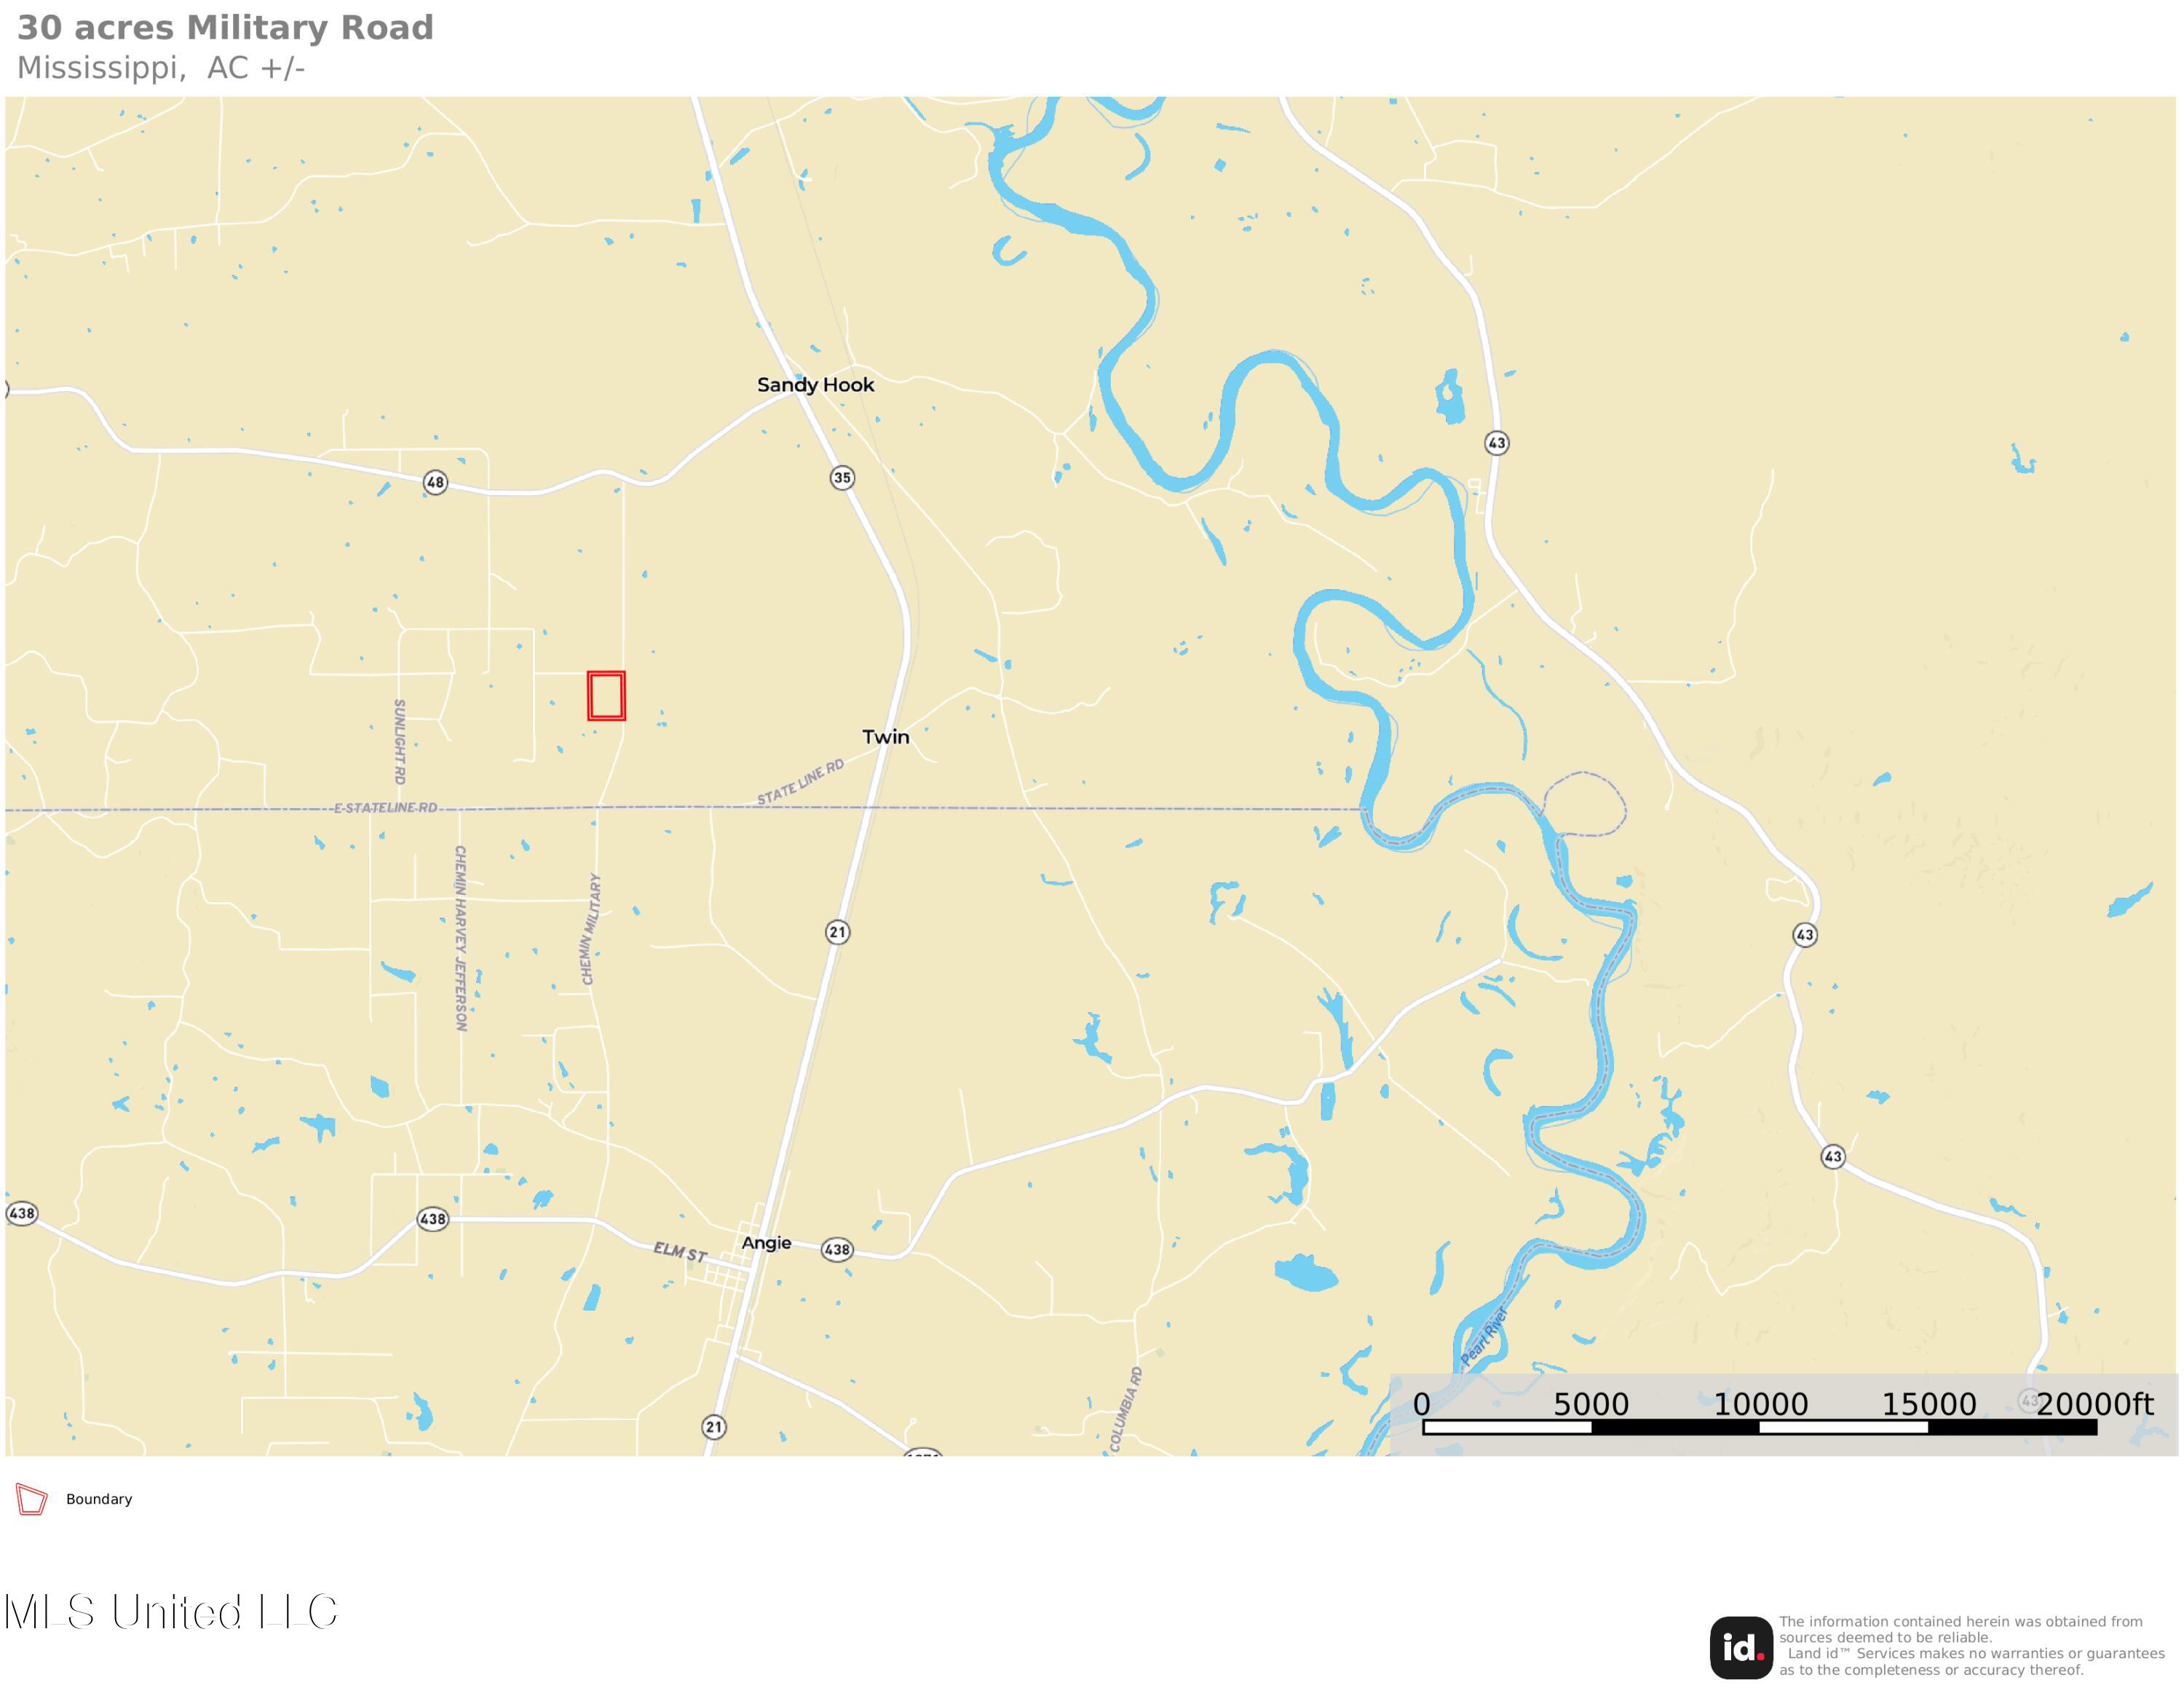The height and width of the screenshot is (1688, 2184).
Task: Click the 10000 mark on scale bar
Action: click(1760, 1405)
